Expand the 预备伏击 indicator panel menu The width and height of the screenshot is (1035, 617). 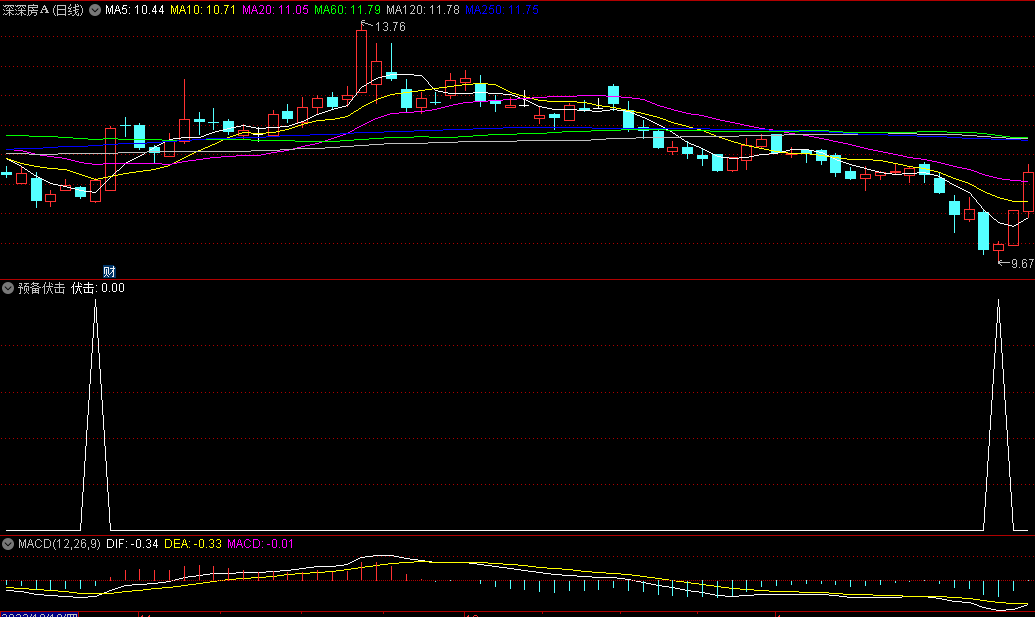tap(8, 288)
